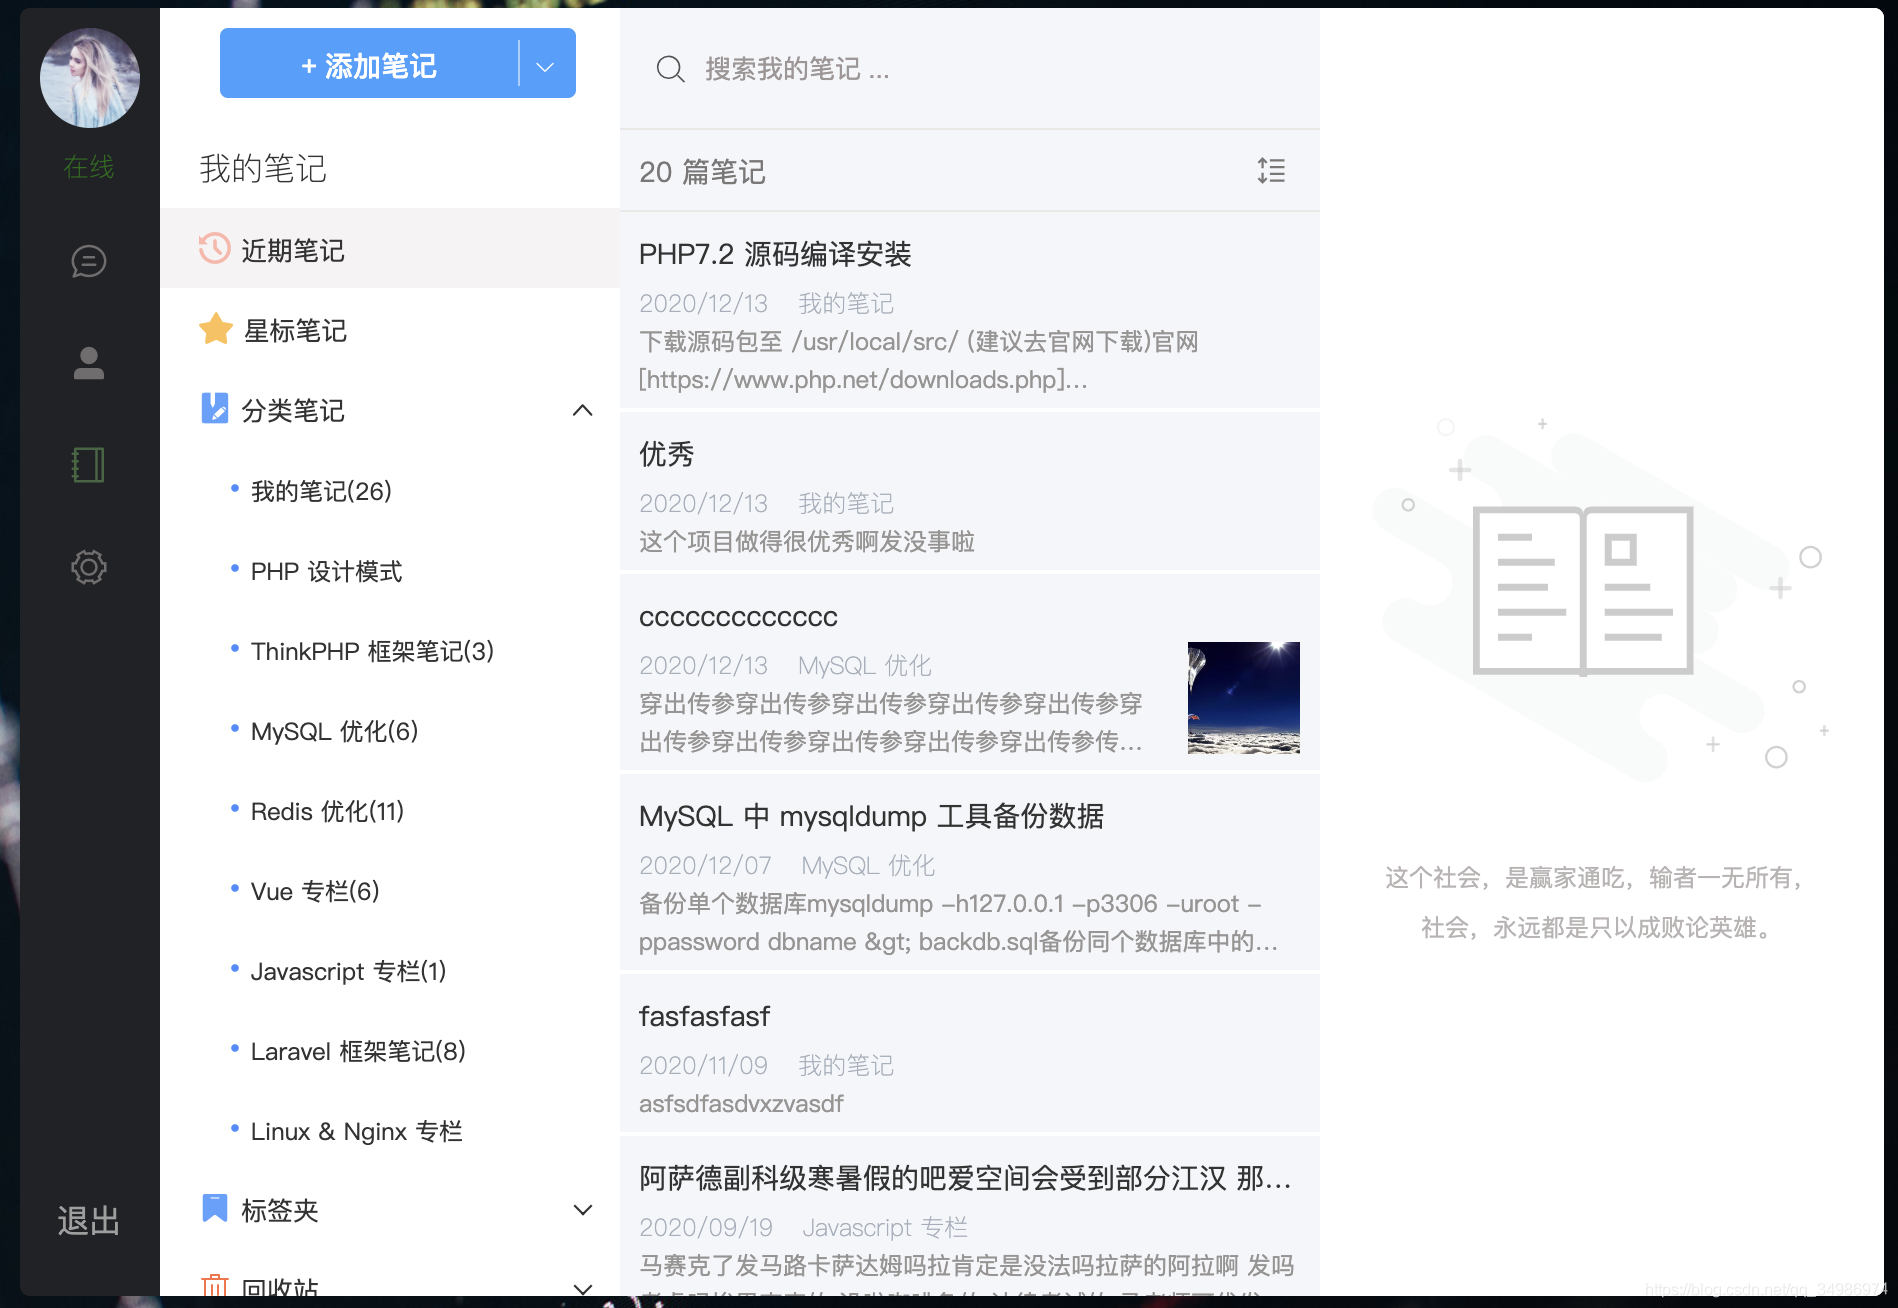Viewport: 1898px width, 1308px height.
Task: Collapse the 分类笔记 section chevron
Action: (x=583, y=410)
